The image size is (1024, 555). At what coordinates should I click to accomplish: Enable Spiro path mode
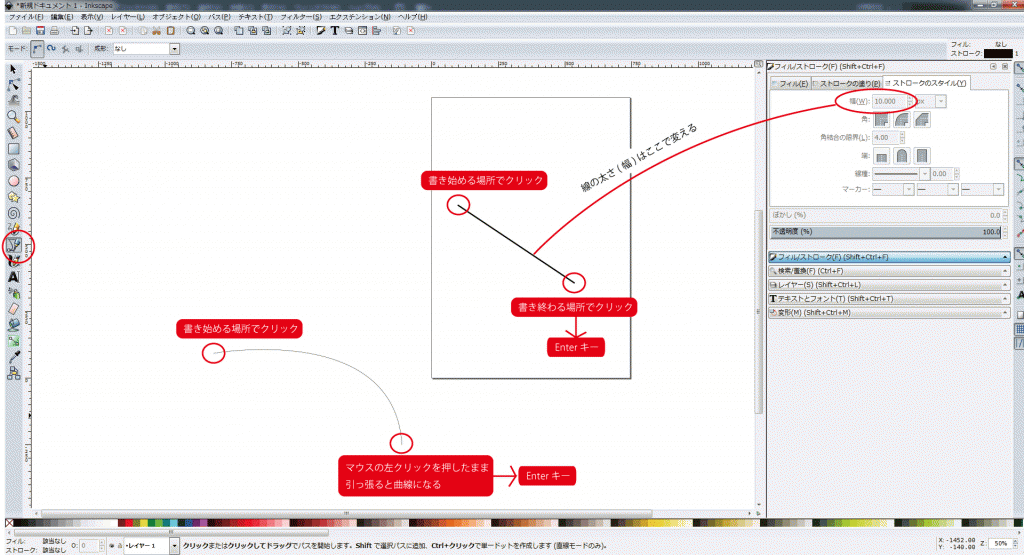pos(52,48)
